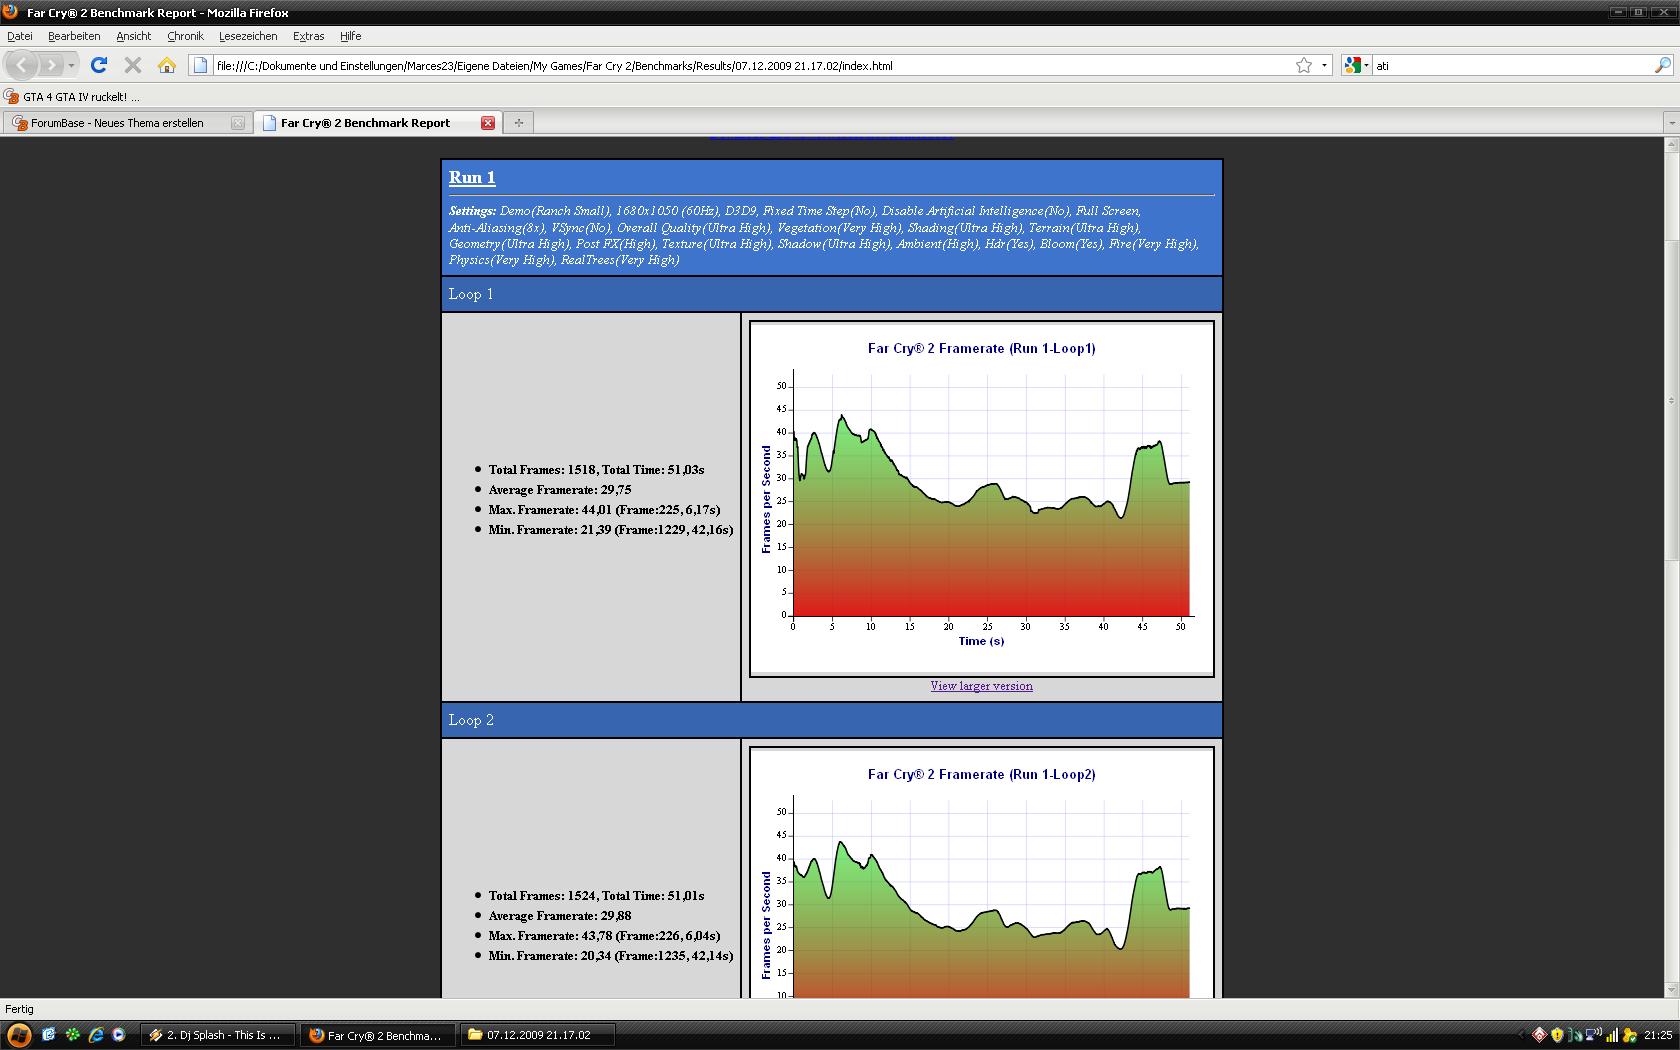Click the Run 1 heading link

pyautogui.click(x=472, y=177)
